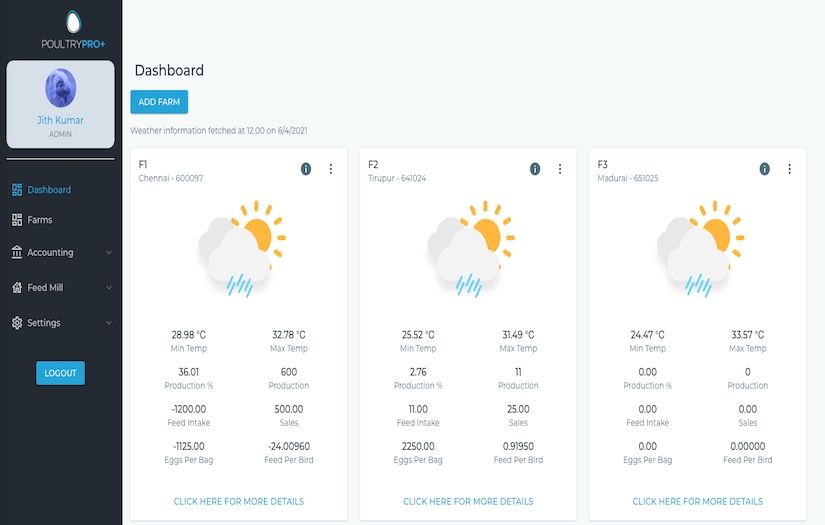Screen dimensions: 825x525
Task: Open the three-dot menu on F3 card
Action: coord(789,169)
